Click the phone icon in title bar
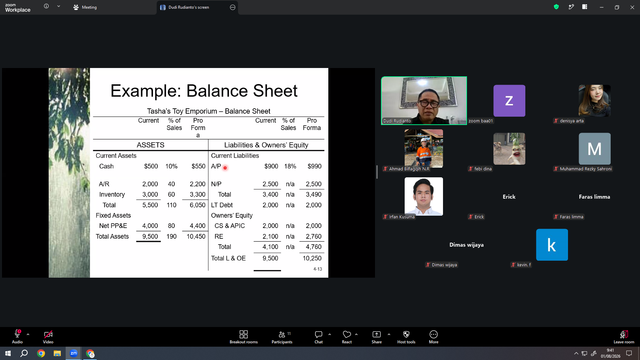Screen dimensions: 640x360 coord(571,7)
